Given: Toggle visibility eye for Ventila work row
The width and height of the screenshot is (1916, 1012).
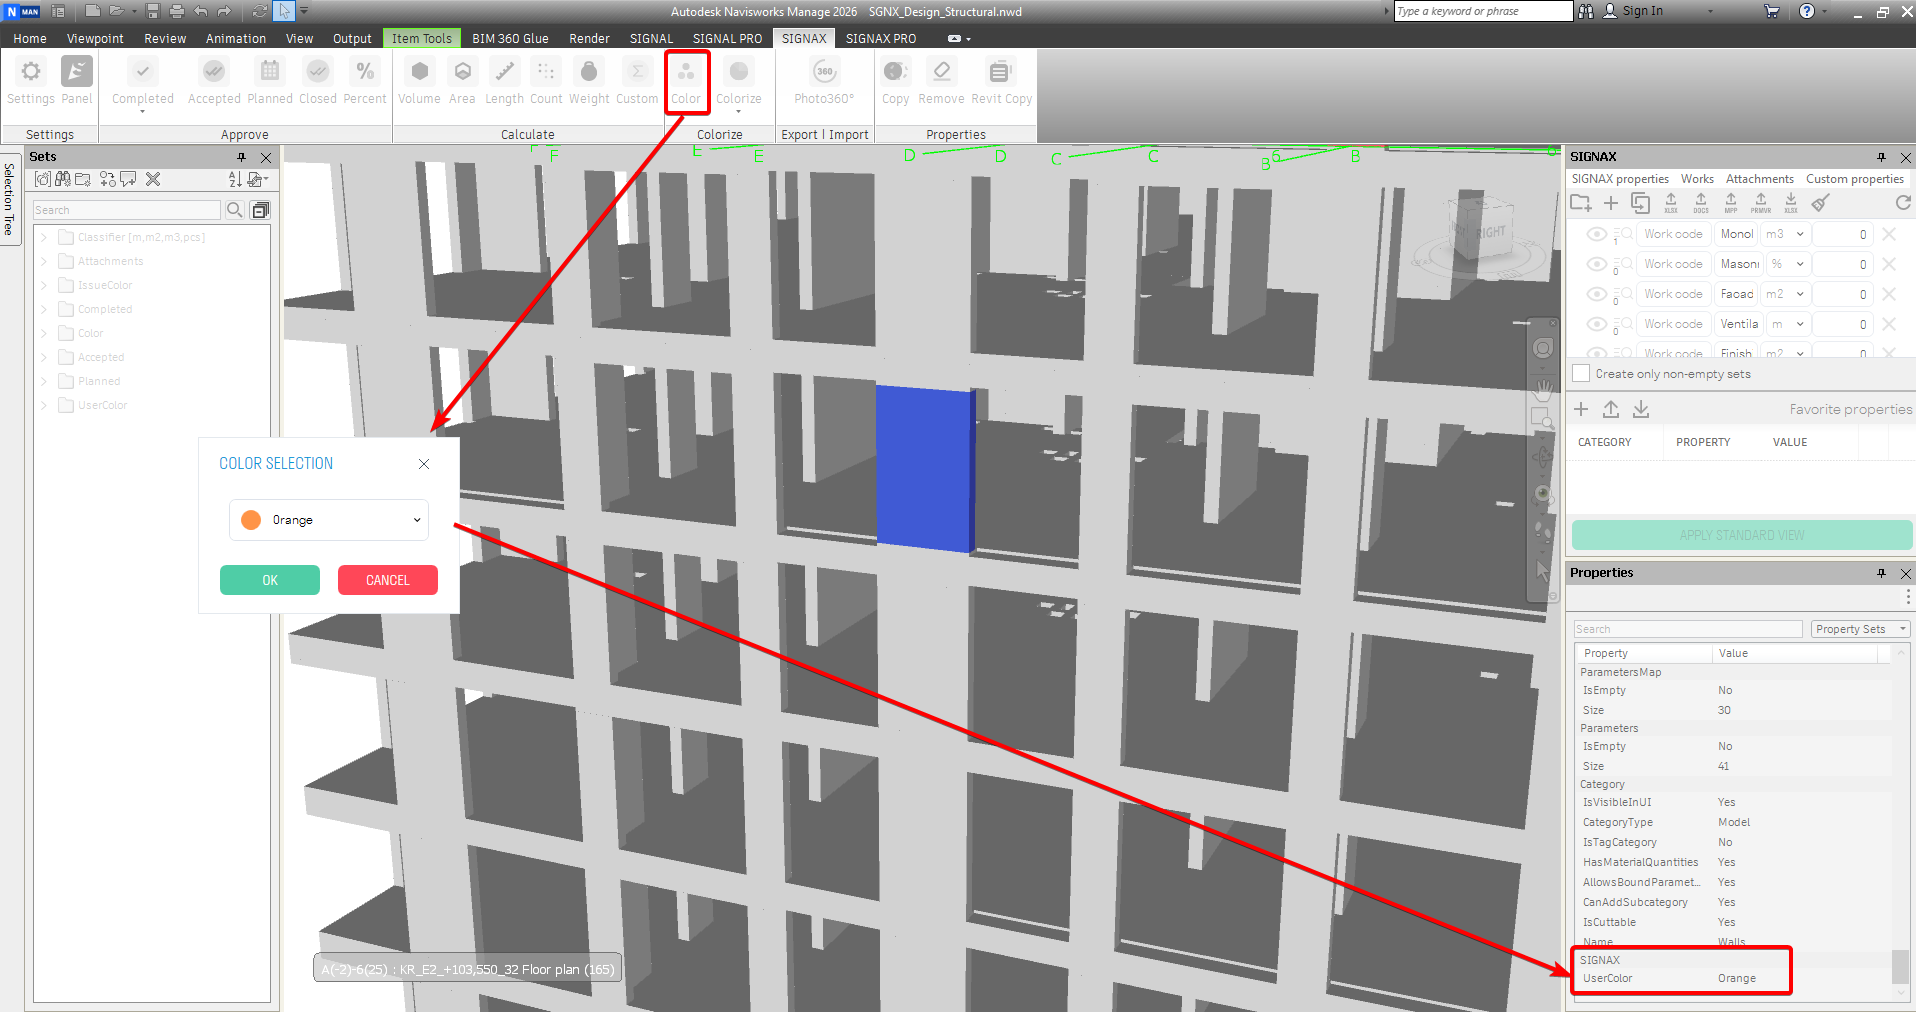Looking at the screenshot, I should 1596,324.
